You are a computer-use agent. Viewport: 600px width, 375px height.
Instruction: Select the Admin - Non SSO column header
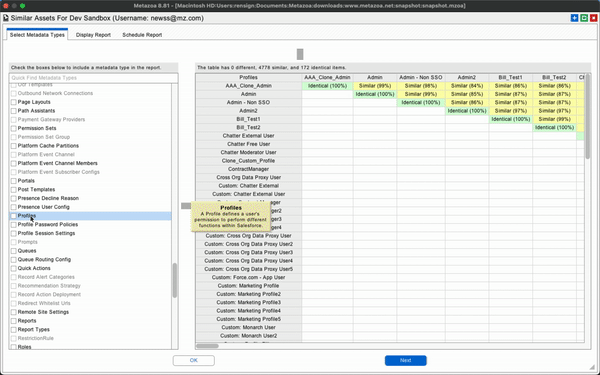(x=421, y=77)
